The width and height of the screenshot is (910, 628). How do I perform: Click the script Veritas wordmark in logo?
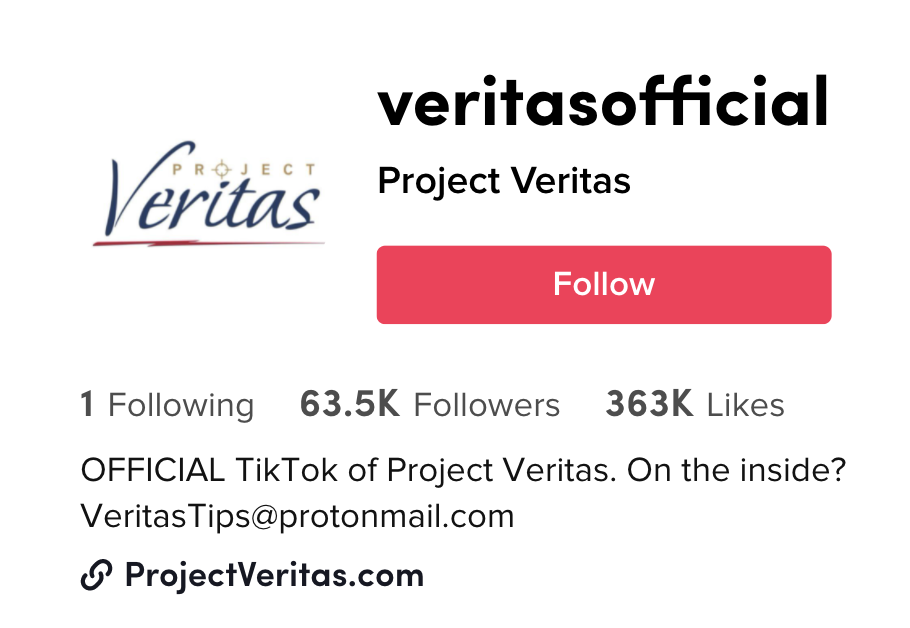(212, 192)
